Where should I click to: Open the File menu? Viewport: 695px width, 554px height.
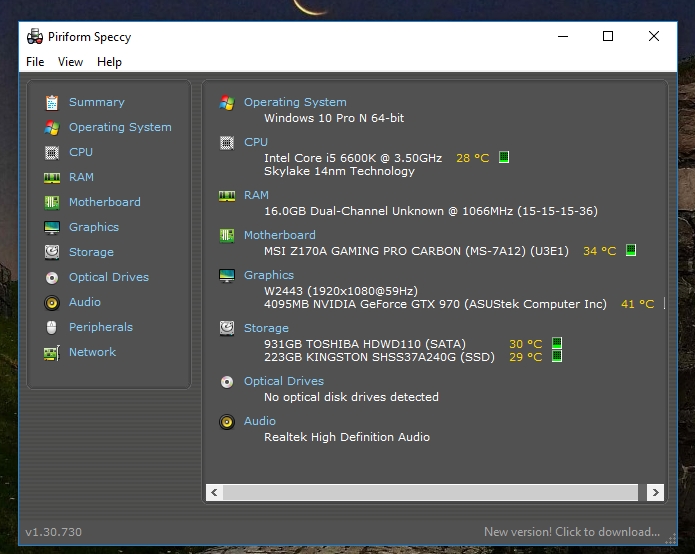pos(35,62)
